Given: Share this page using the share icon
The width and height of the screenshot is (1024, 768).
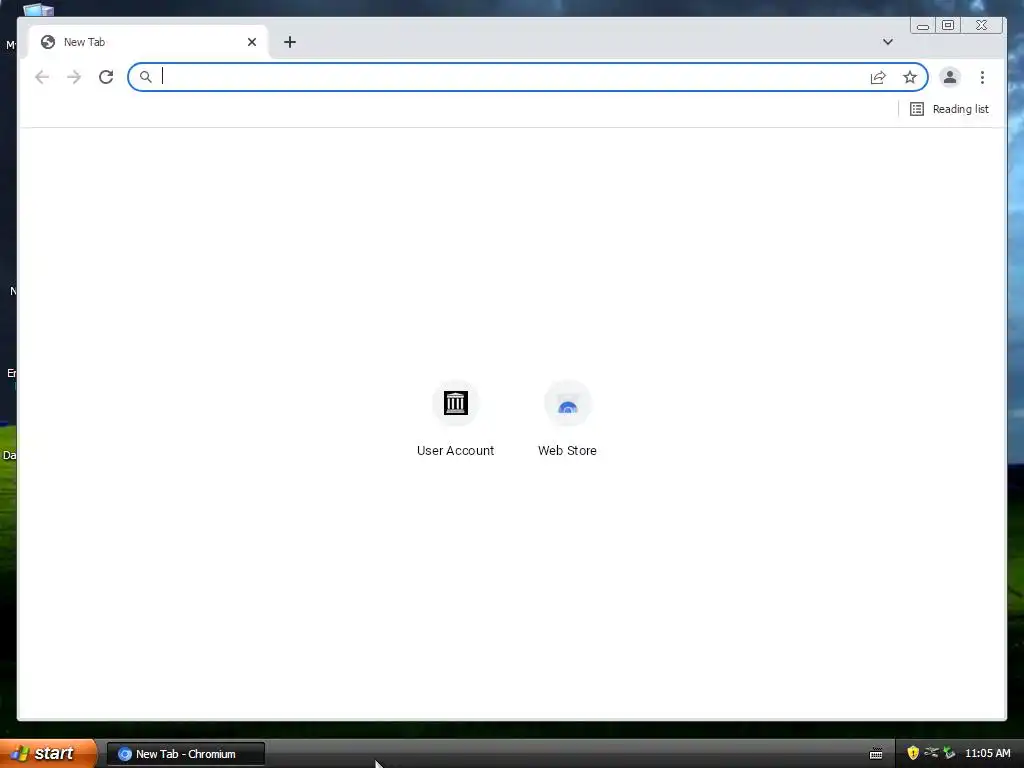Looking at the screenshot, I should tap(878, 77).
